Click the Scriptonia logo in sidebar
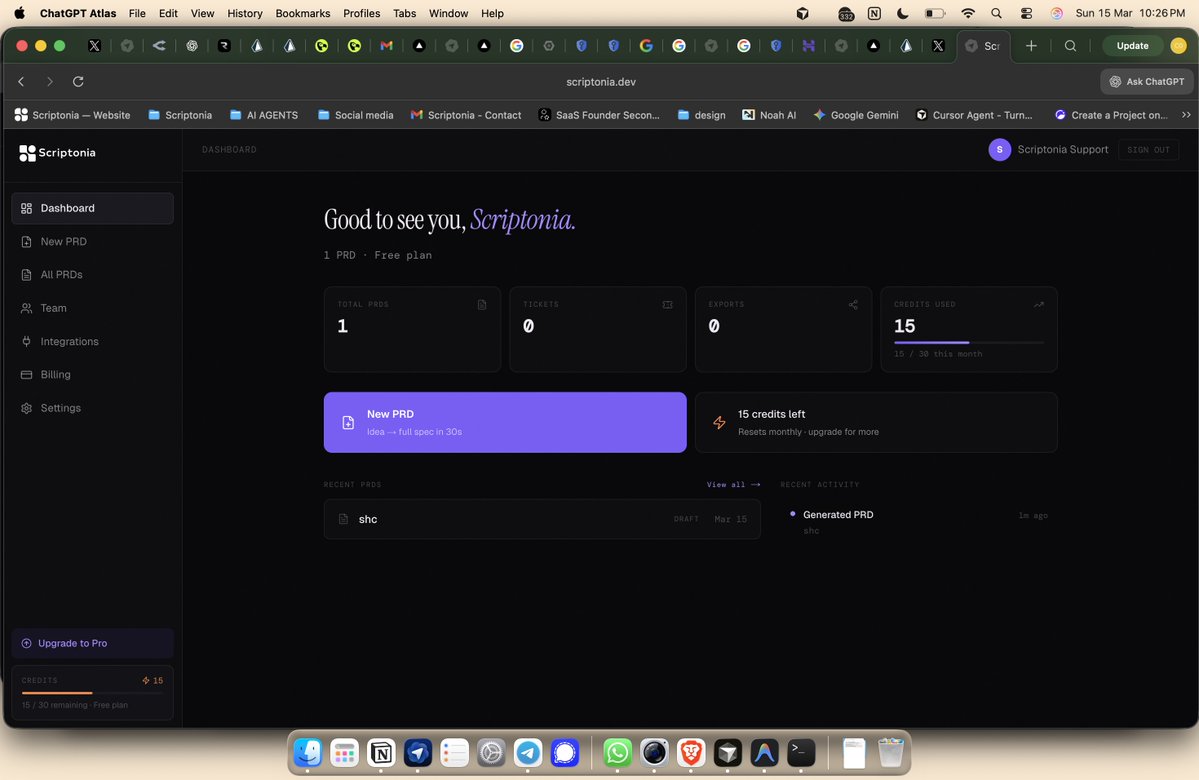 coord(57,153)
